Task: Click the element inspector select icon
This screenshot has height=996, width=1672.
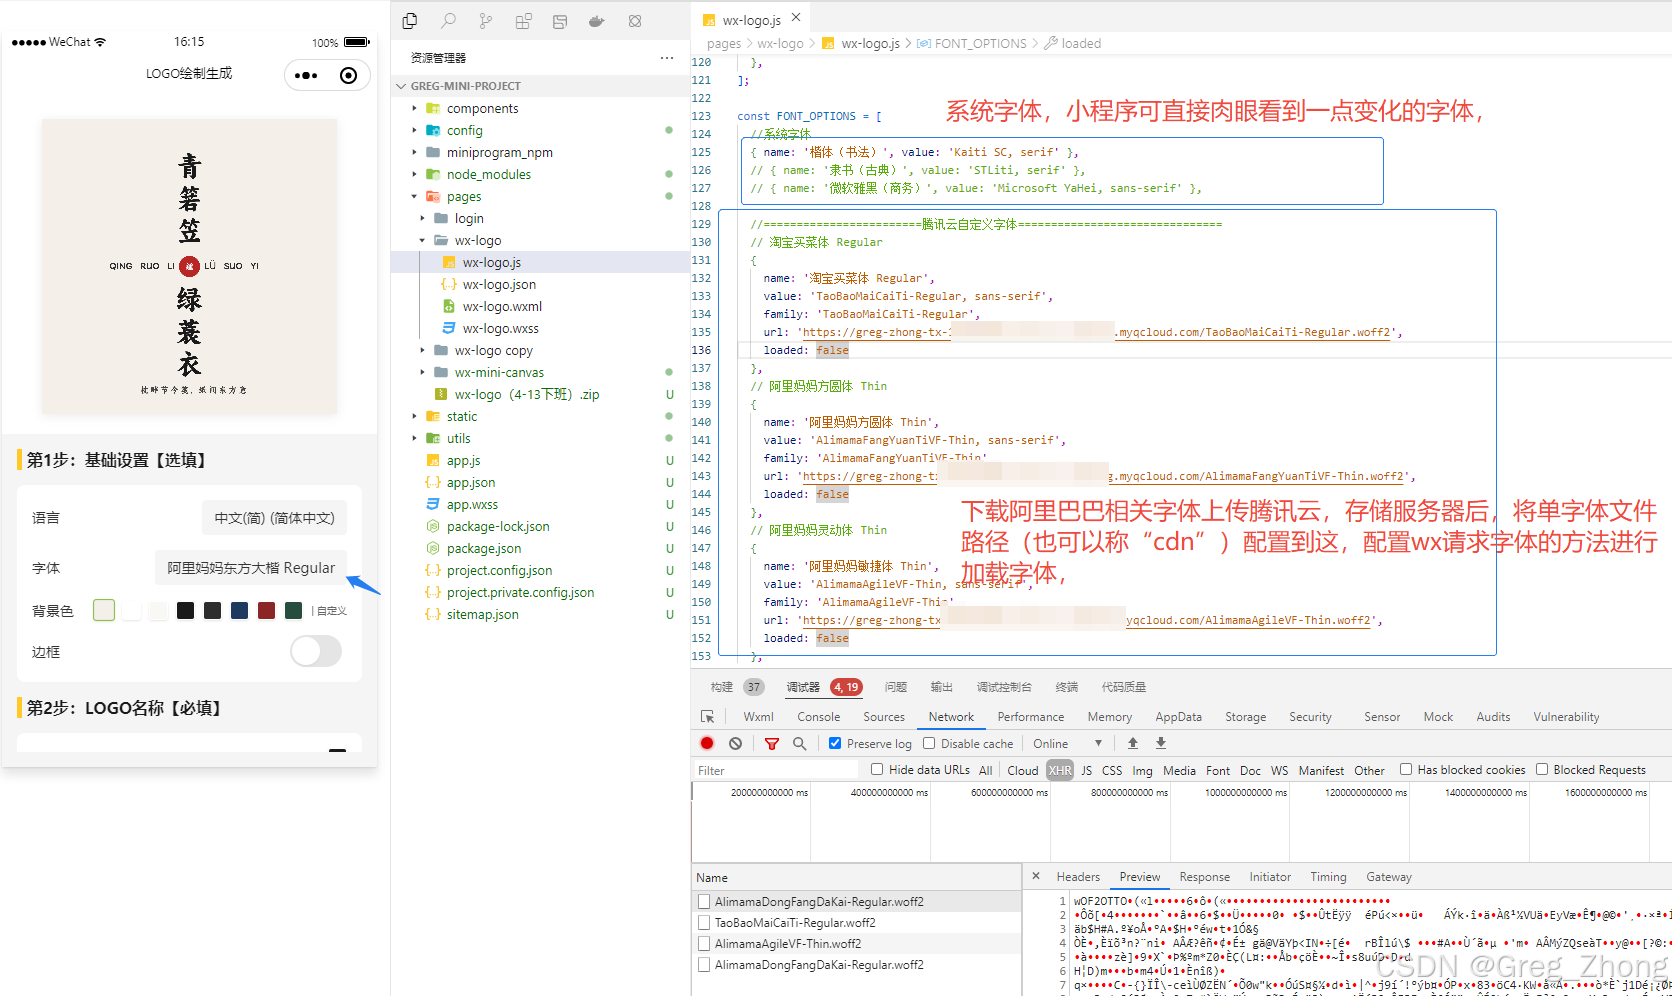Action: pyautogui.click(x=708, y=717)
